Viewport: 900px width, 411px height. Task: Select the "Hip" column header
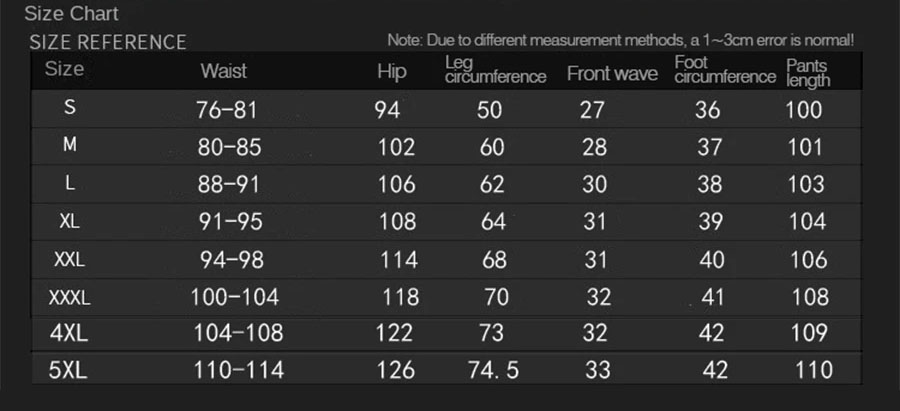pyautogui.click(x=392, y=71)
